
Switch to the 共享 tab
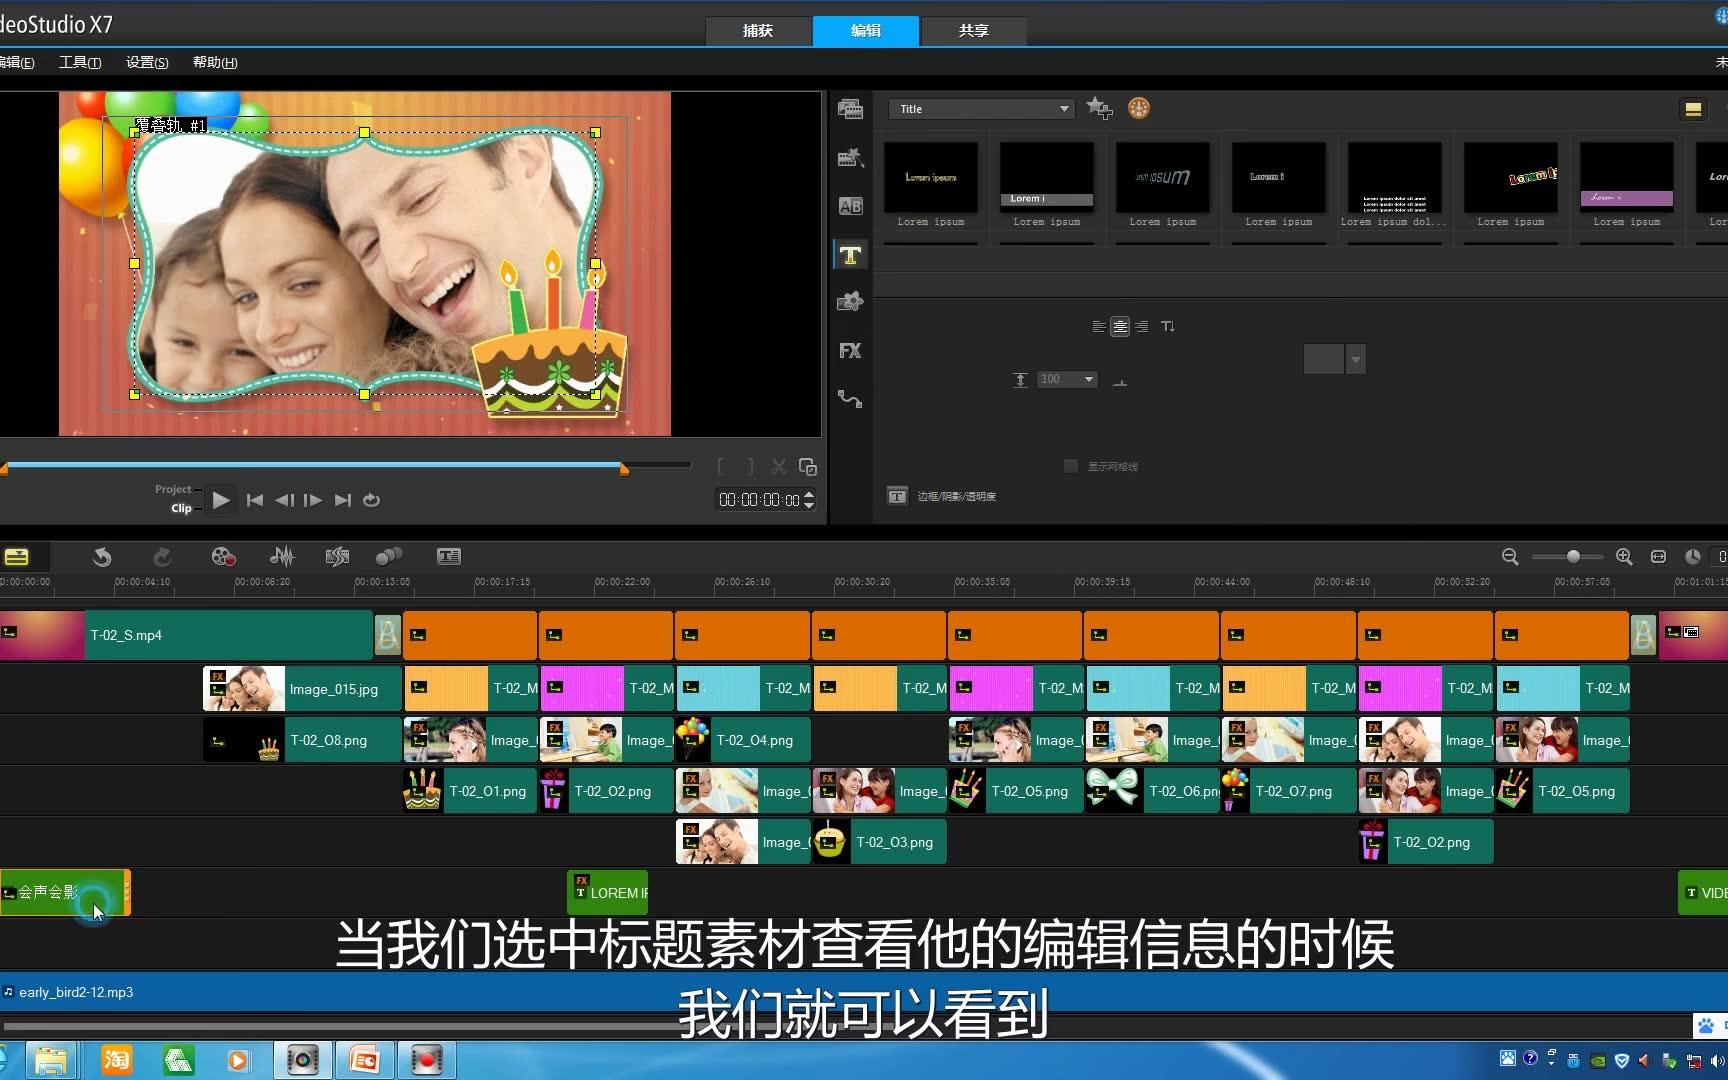click(x=973, y=31)
